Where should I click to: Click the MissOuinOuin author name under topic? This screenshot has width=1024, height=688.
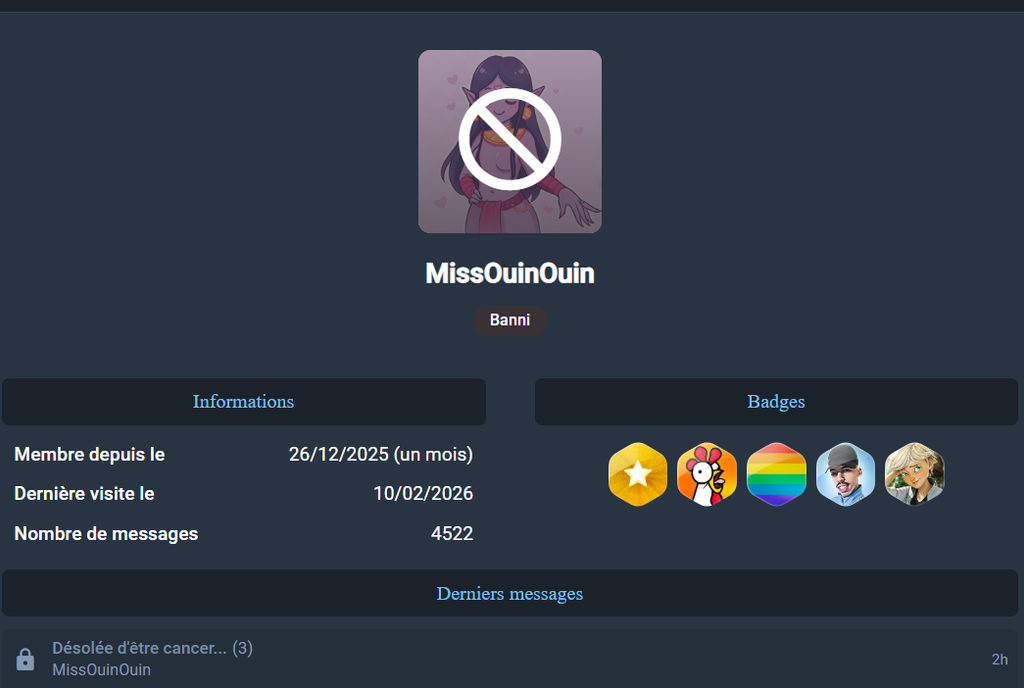click(x=101, y=670)
